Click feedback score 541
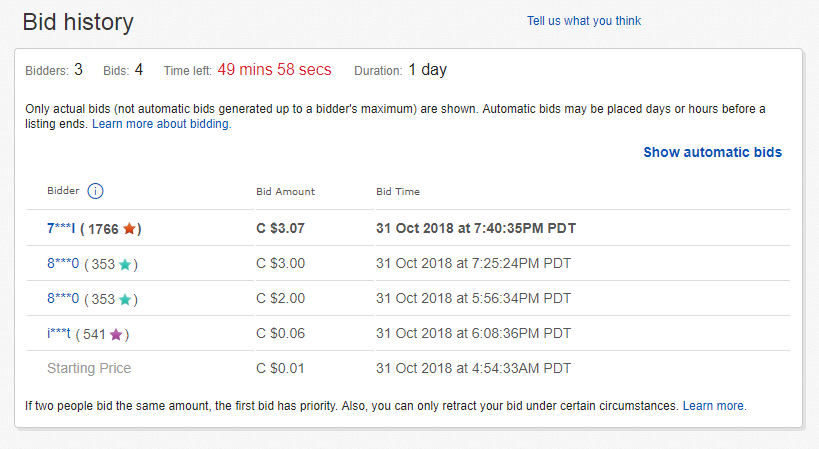819x449 pixels. 94,334
